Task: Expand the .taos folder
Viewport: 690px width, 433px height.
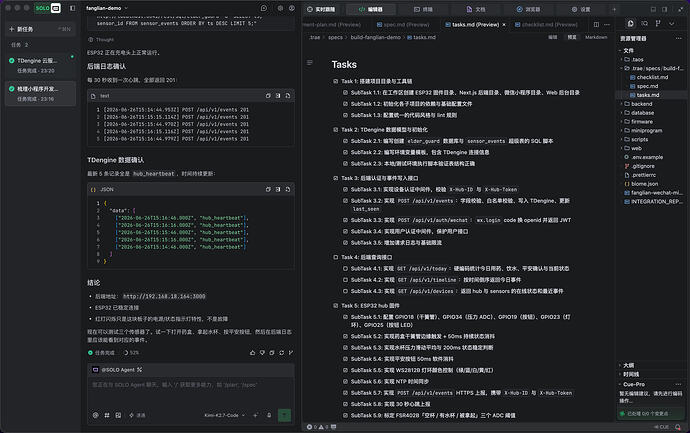Action: pyautogui.click(x=638, y=59)
